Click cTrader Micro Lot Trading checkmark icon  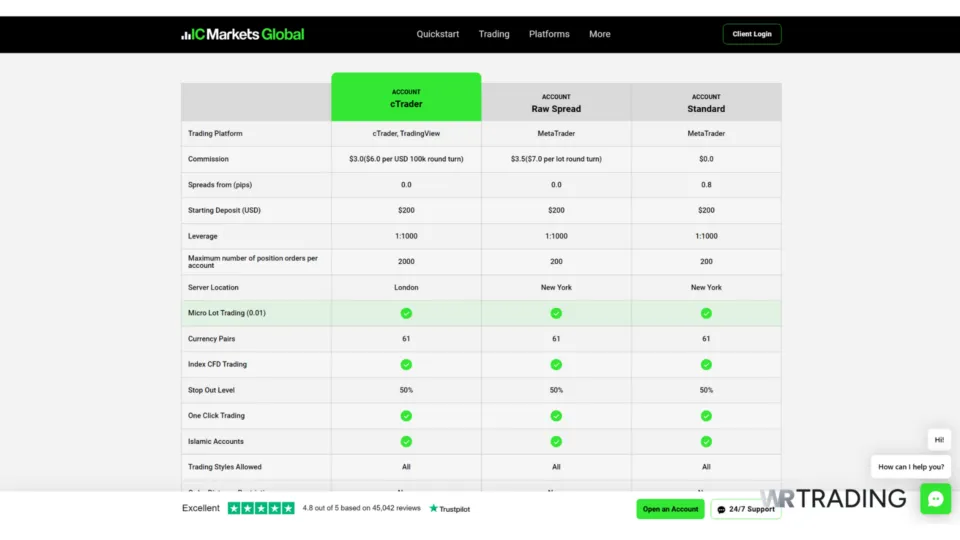click(406, 313)
